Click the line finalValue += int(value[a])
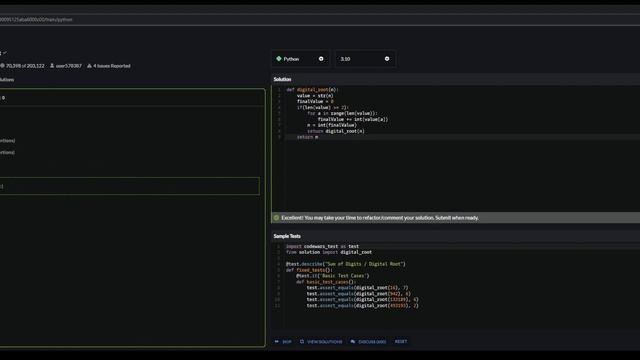 pyautogui.click(x=353, y=119)
